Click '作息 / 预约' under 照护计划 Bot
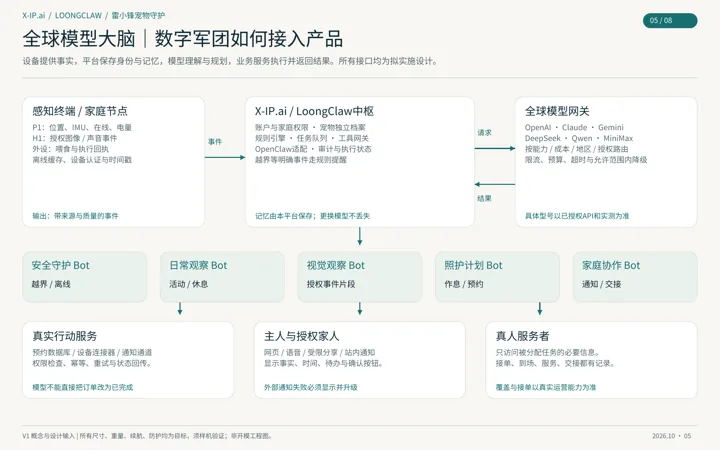Image resolution: width=720 pixels, height=450 pixels. click(x=464, y=284)
